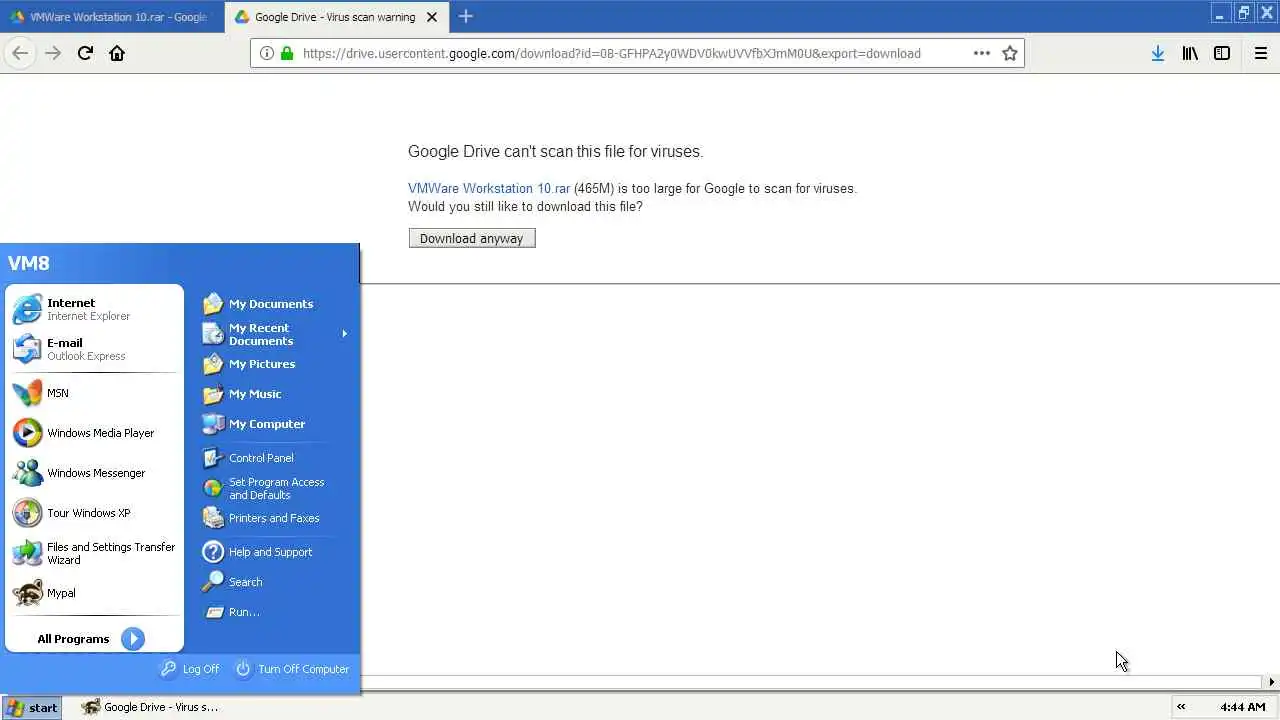Toggle the sidebar view icon
The image size is (1280, 720).
coord(1222,53)
